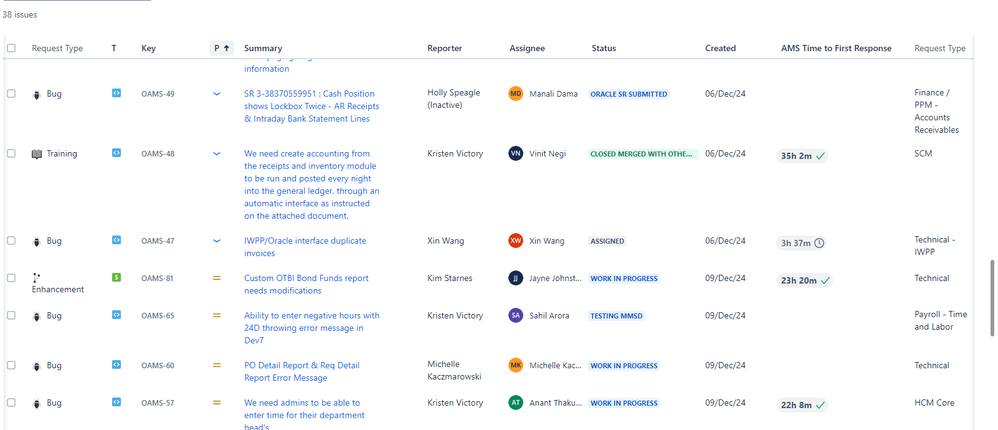The image size is (998, 430).
Task: Select the checkbox for issue OAMS-47
Action: (x=11, y=240)
